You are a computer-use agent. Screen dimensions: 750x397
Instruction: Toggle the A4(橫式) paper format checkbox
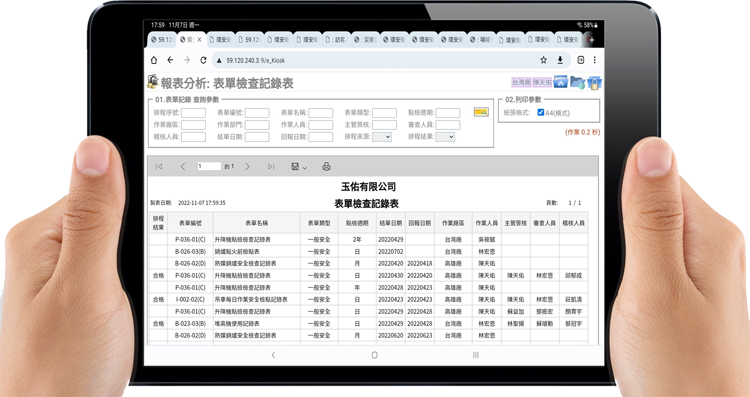point(540,112)
